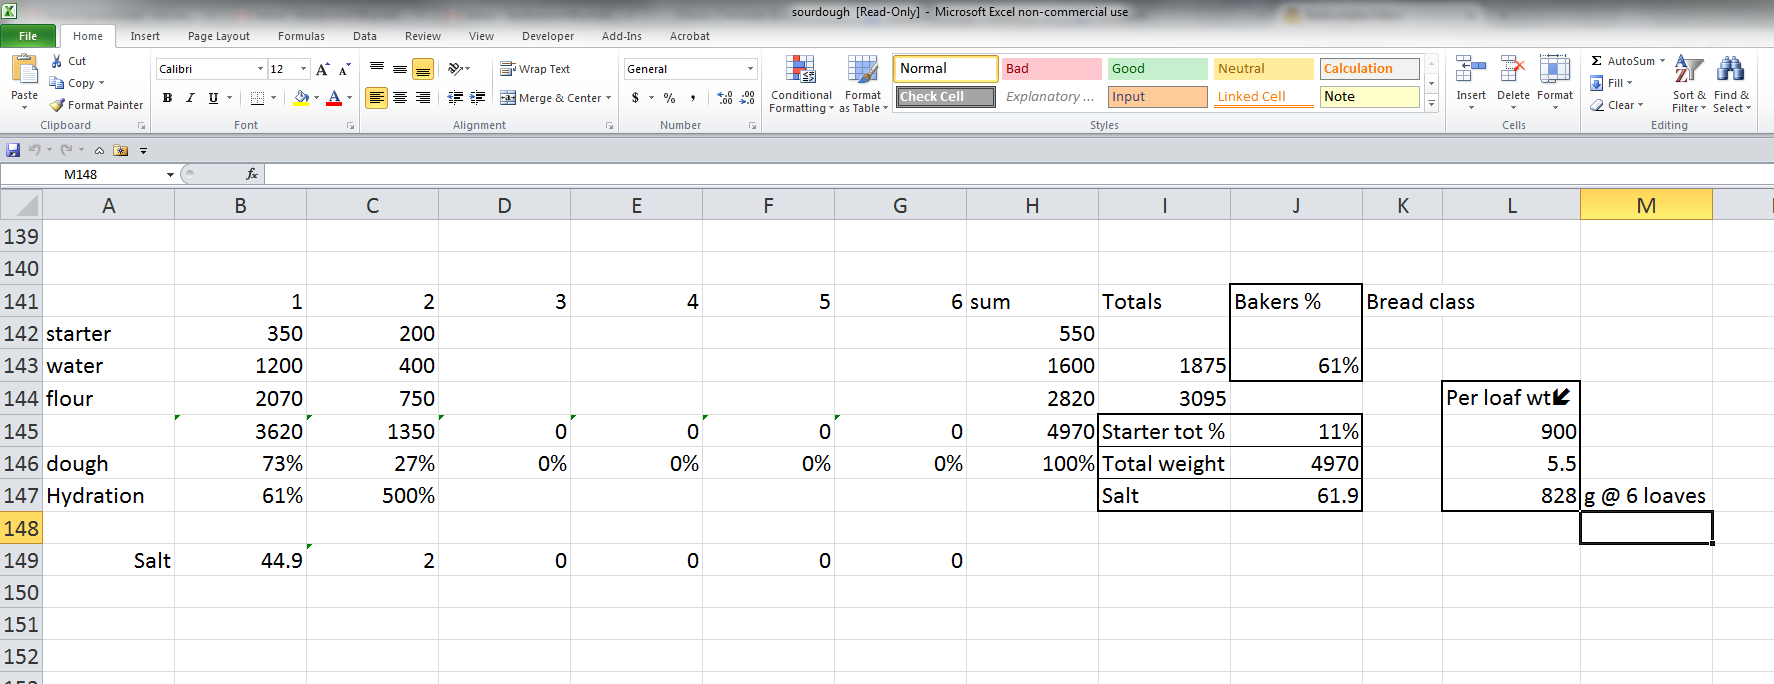The width and height of the screenshot is (1774, 684).
Task: Click the Fill Color bucket swatch
Action: pos(301,98)
